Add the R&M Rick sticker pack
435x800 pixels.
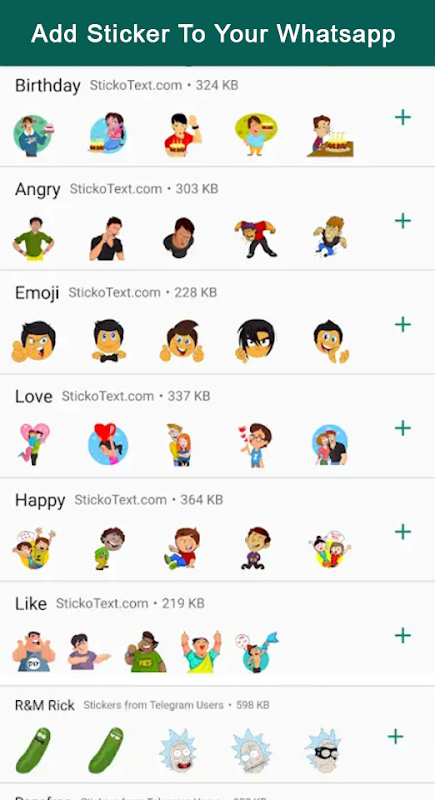point(395,737)
